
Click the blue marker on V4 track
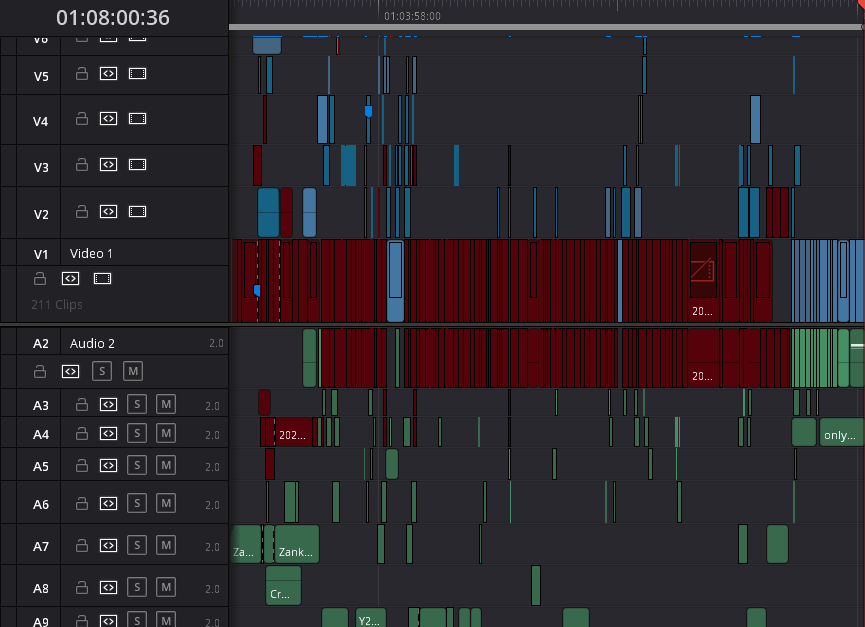click(369, 111)
